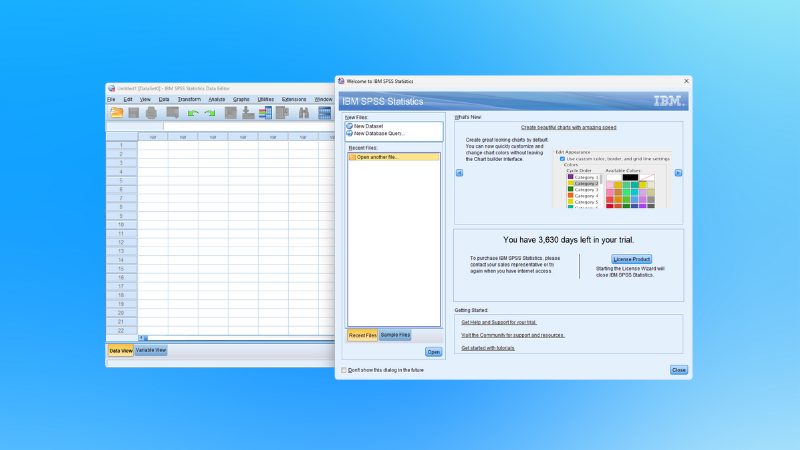Check Don't show this dialog in future

pyautogui.click(x=344, y=370)
